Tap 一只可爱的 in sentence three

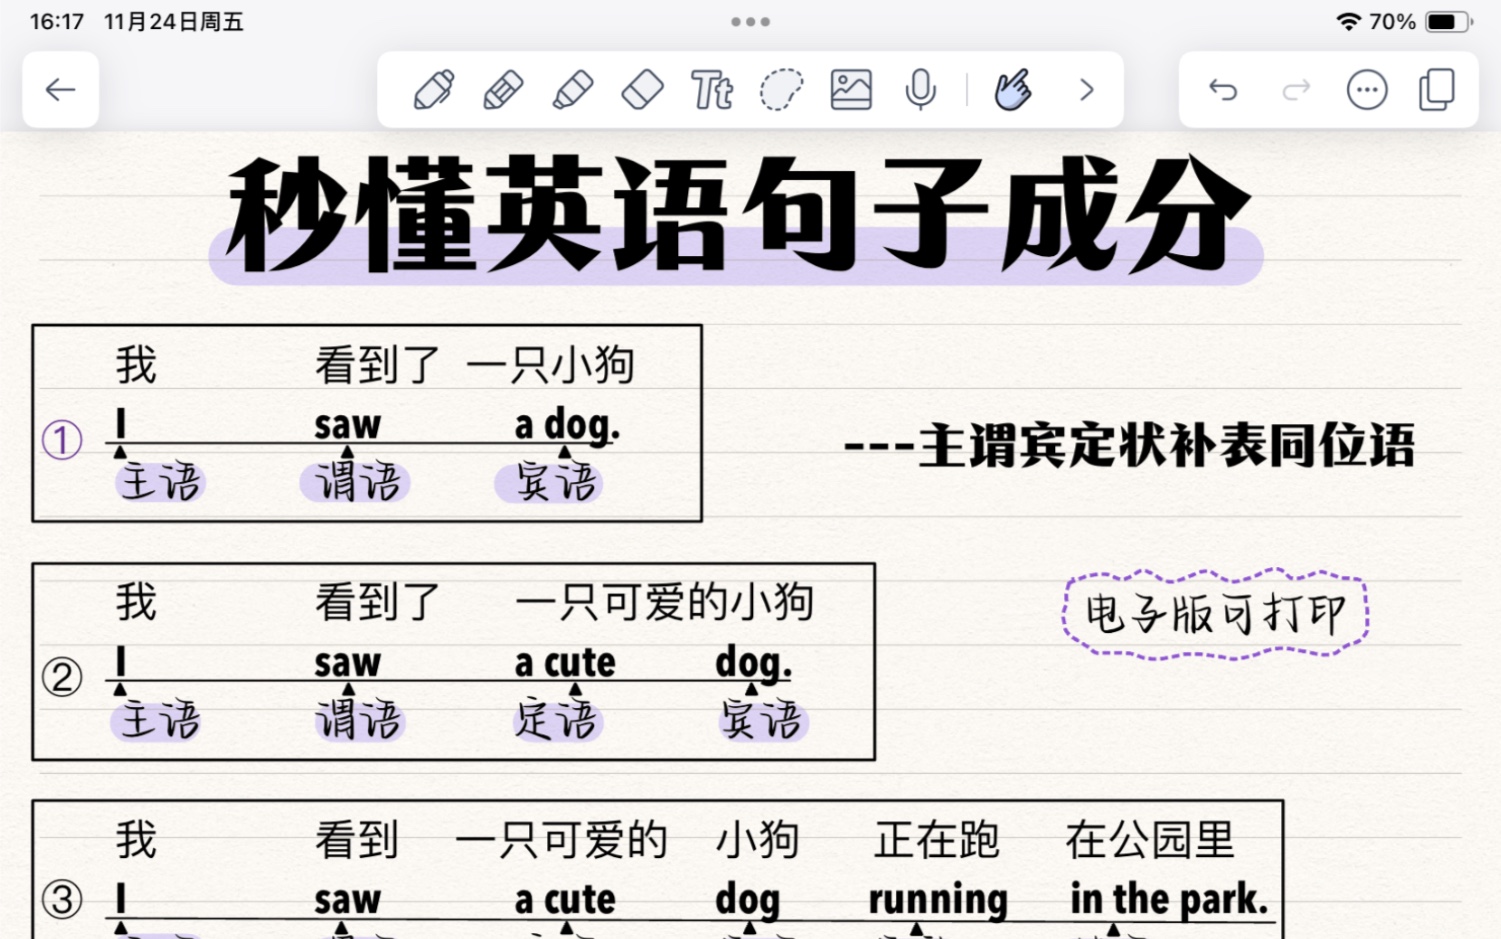562,839
